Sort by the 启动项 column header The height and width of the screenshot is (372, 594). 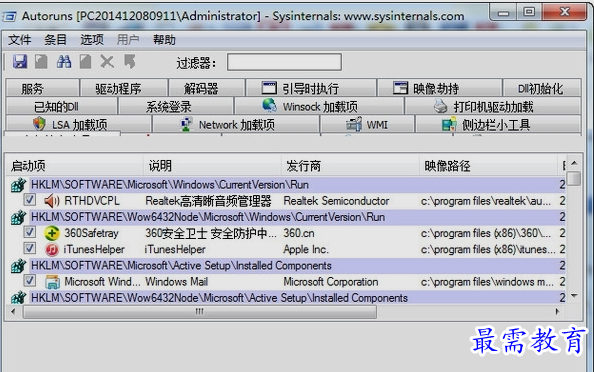point(75,166)
